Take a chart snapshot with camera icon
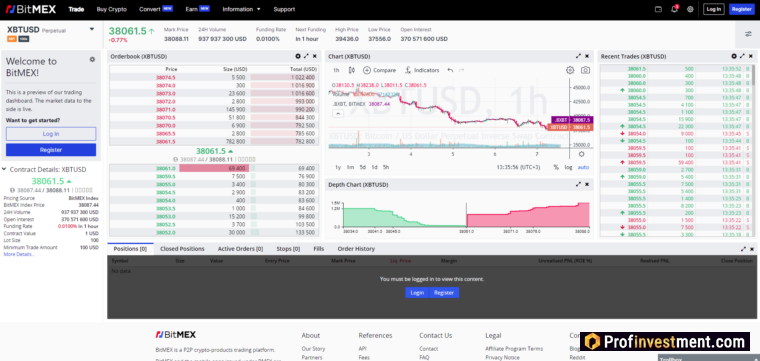The width and height of the screenshot is (760, 361). (586, 70)
